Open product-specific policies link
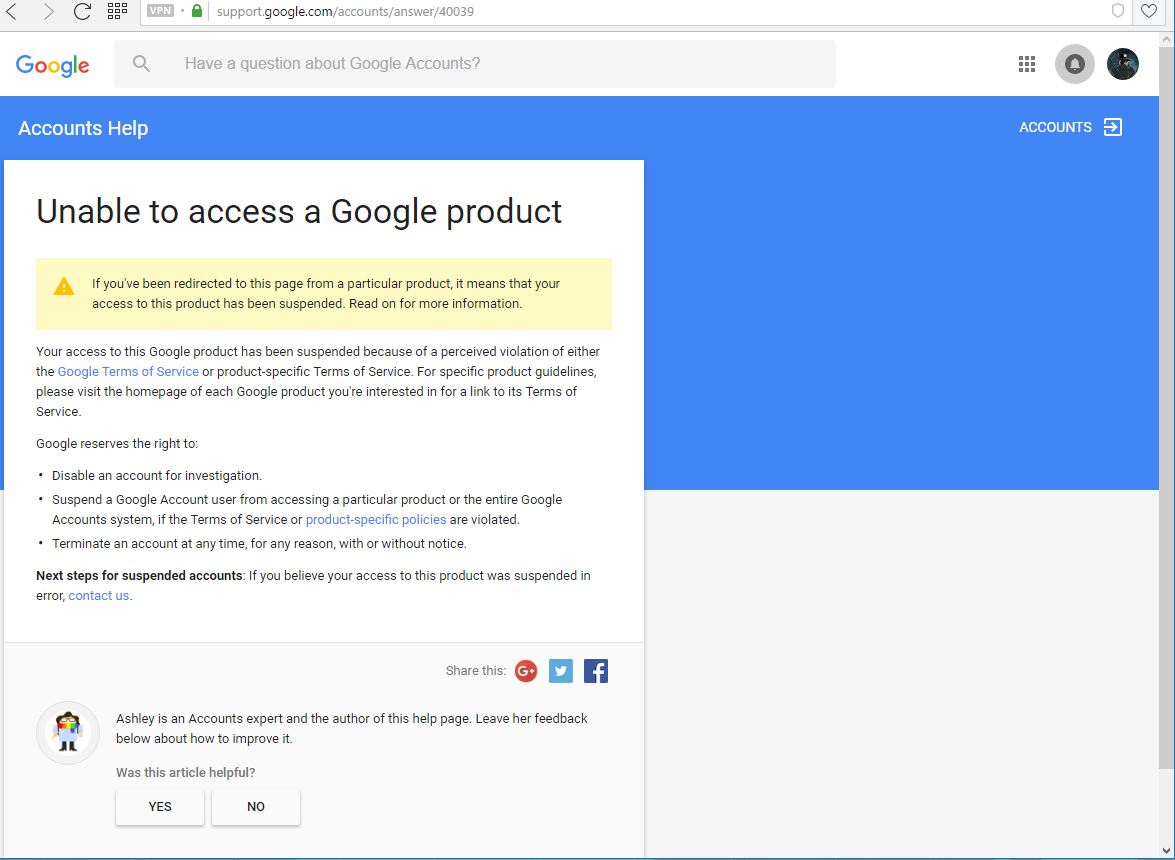1175x860 pixels. [x=375, y=519]
